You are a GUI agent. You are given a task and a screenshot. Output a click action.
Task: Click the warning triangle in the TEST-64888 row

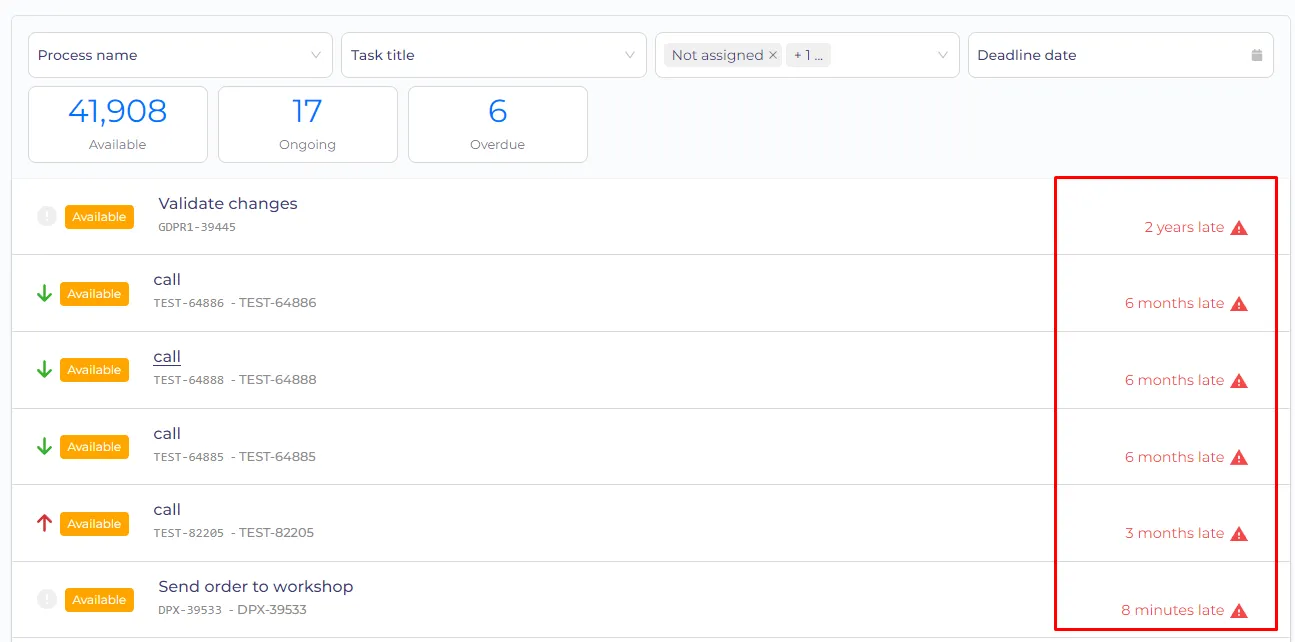[1239, 380]
